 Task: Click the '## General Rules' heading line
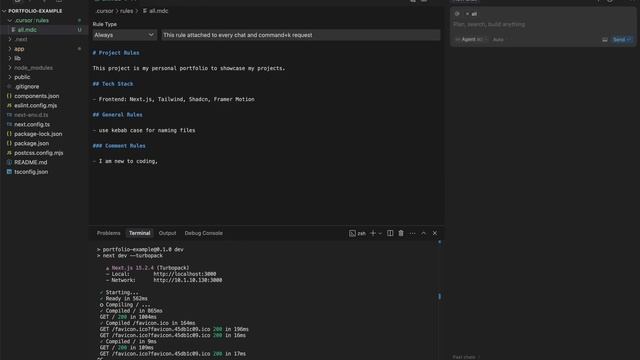point(118,115)
